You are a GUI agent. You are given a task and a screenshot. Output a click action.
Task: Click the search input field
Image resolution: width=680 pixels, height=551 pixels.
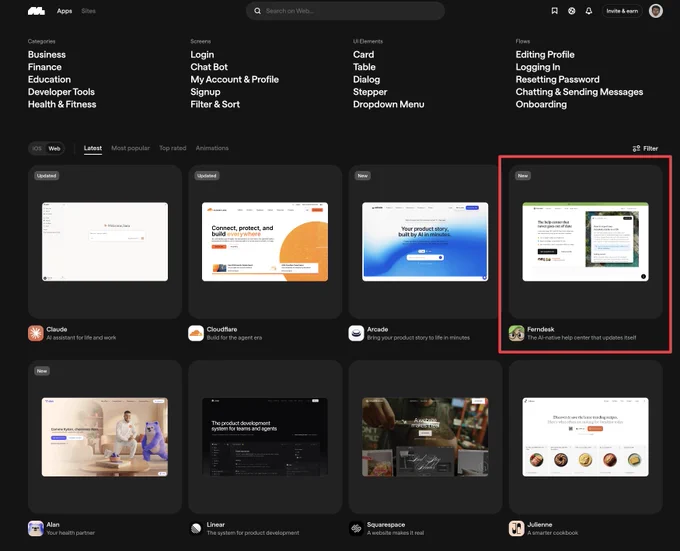point(345,11)
